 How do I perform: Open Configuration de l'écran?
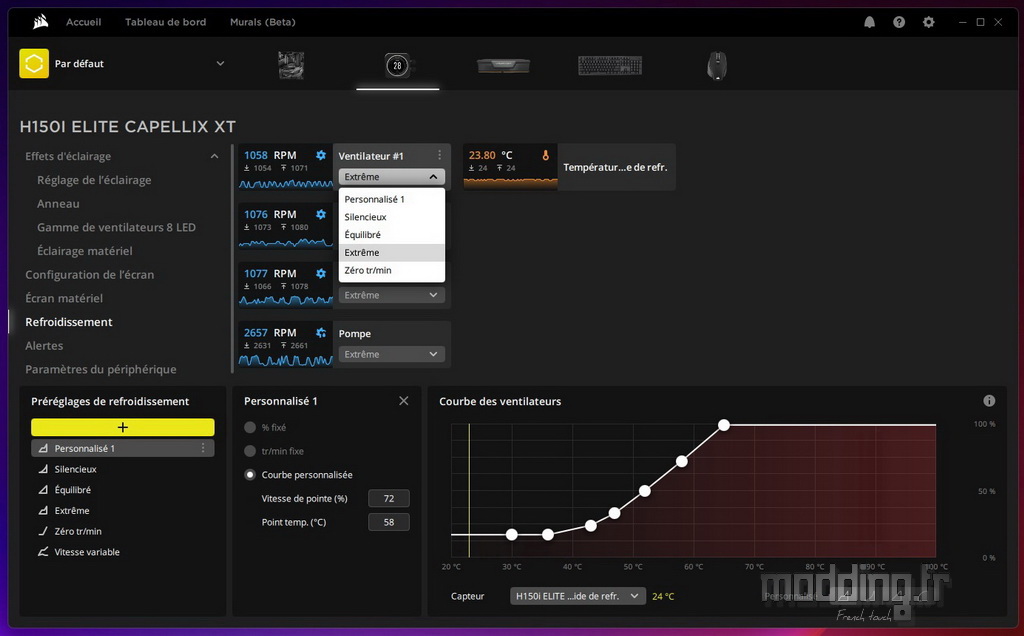click(x=89, y=275)
